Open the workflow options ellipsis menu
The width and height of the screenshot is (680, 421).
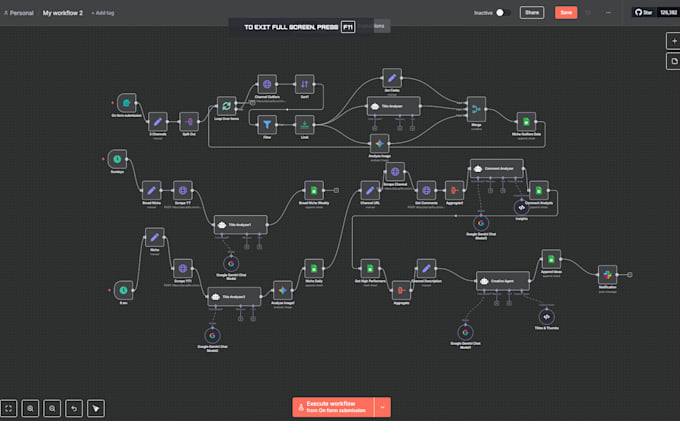[608, 13]
